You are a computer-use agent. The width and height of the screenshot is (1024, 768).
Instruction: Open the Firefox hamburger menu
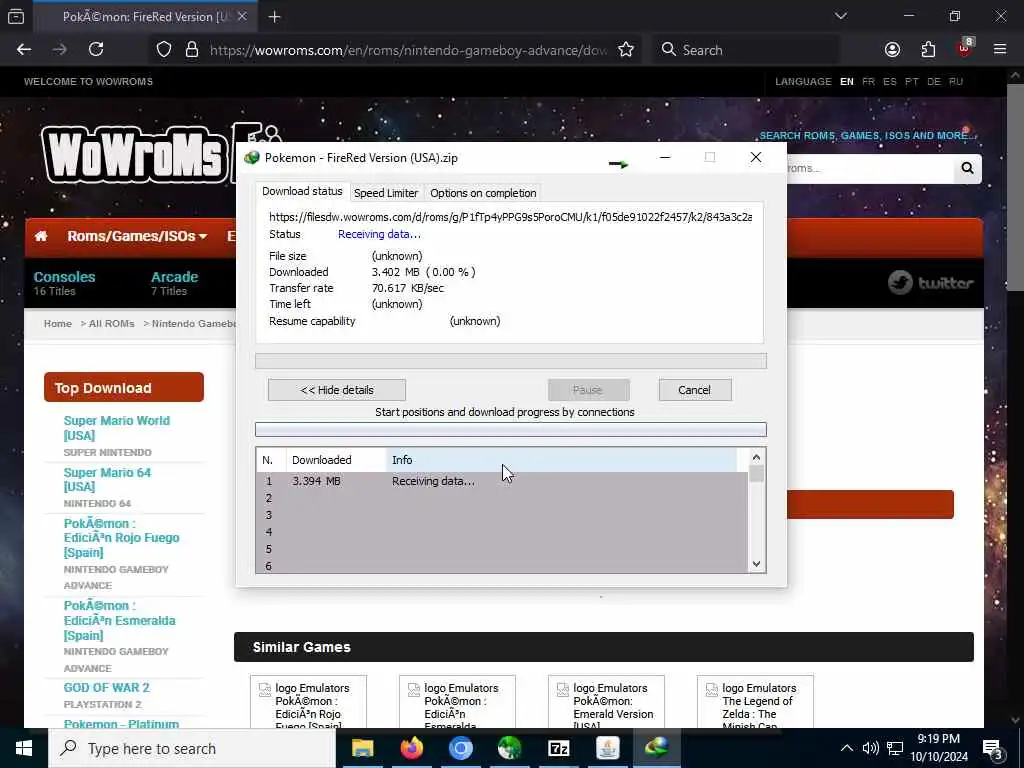click(x=1000, y=50)
